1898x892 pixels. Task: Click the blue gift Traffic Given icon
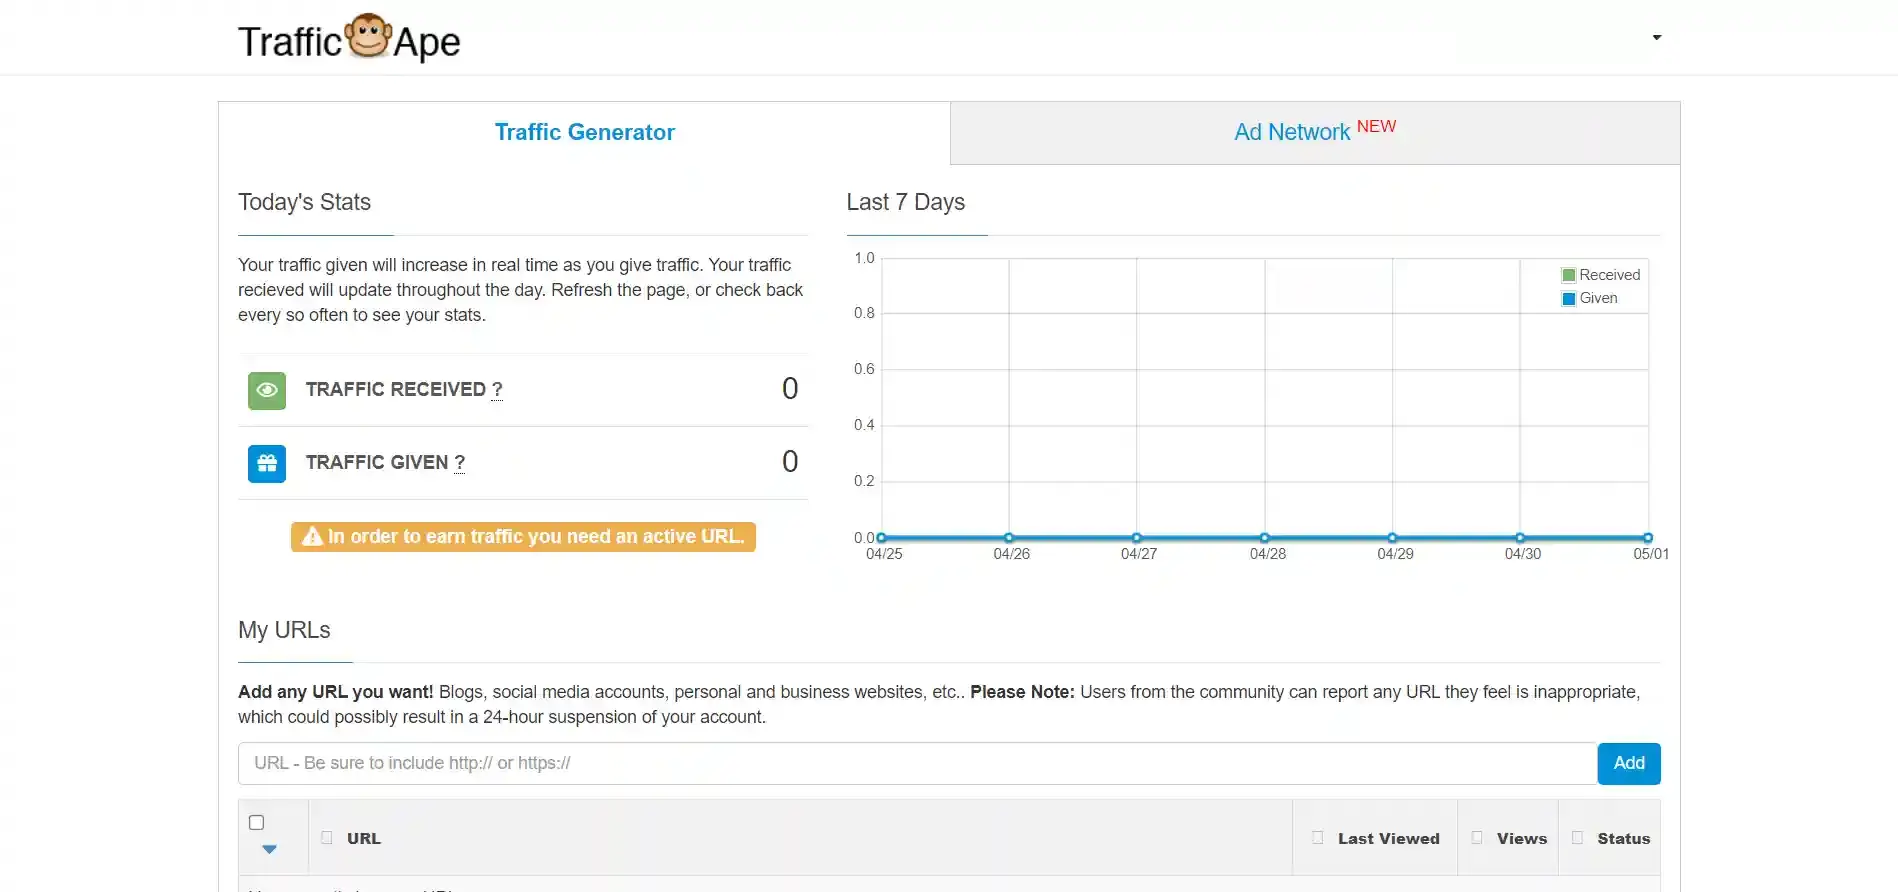tap(267, 463)
